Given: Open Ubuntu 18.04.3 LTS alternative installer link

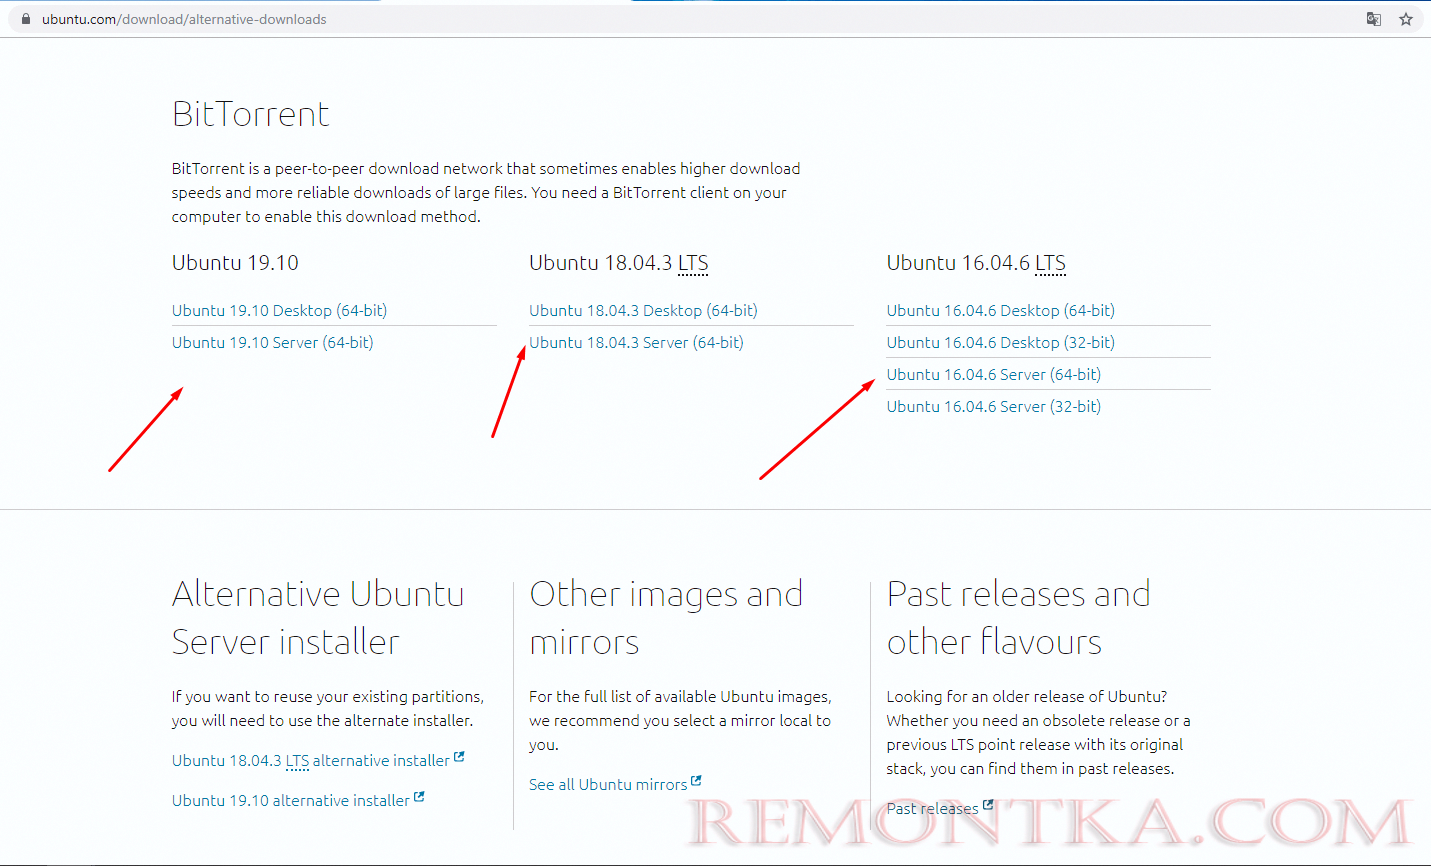Looking at the screenshot, I should [x=311, y=761].
